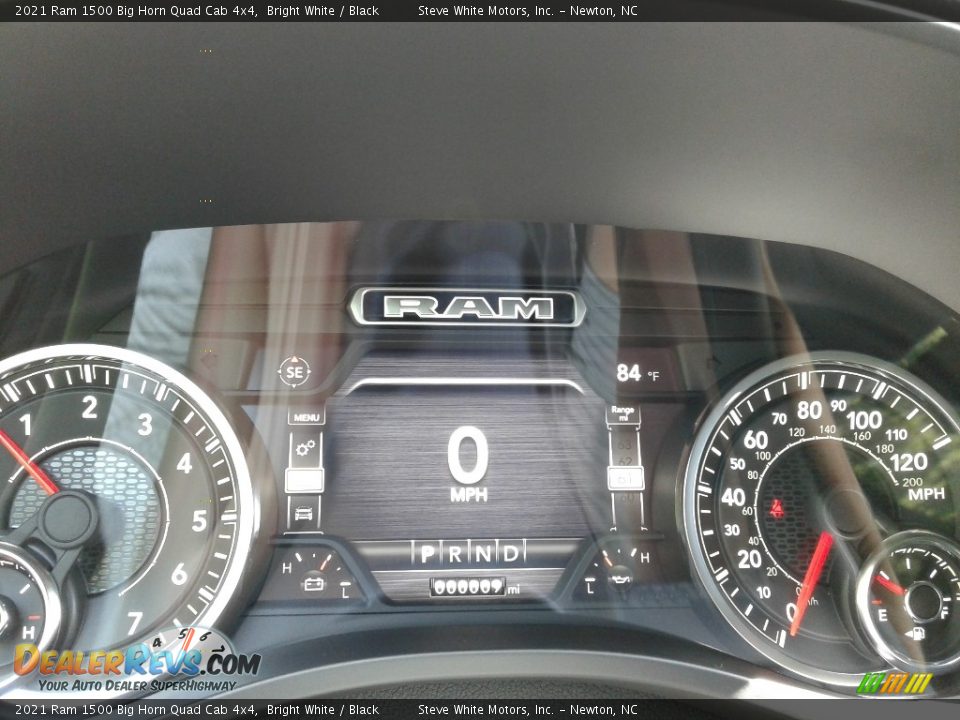
Task: Click the blank highlighted menu slot below gear icon
Action: pos(305,481)
